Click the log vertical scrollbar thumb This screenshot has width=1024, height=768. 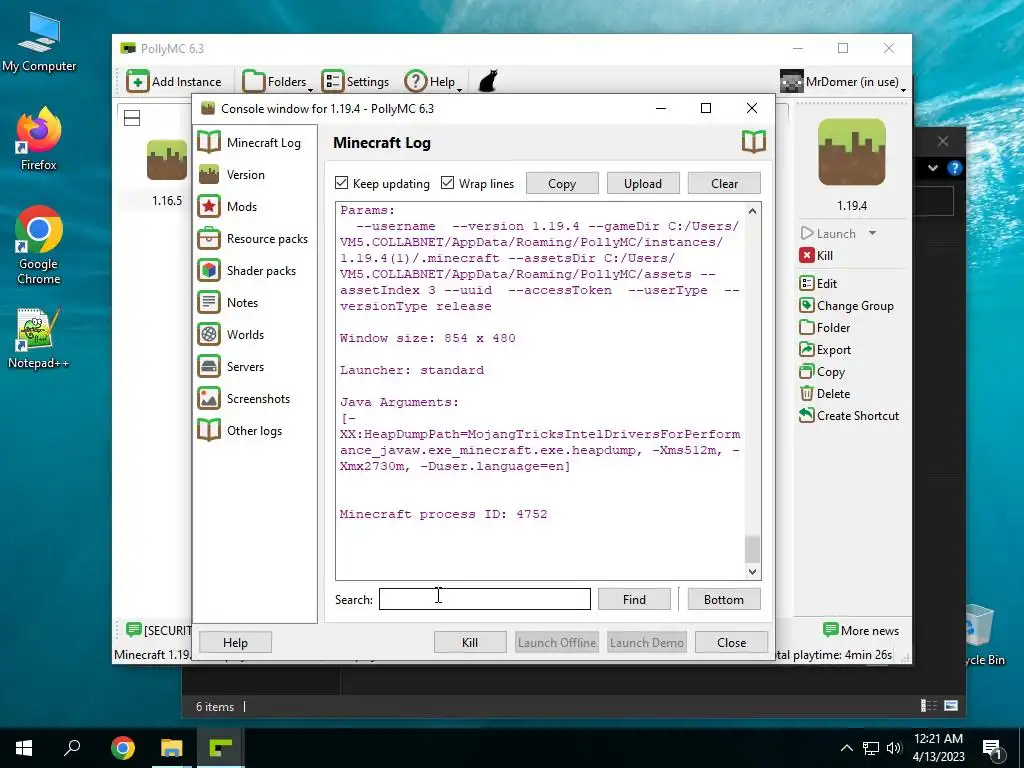(752, 549)
